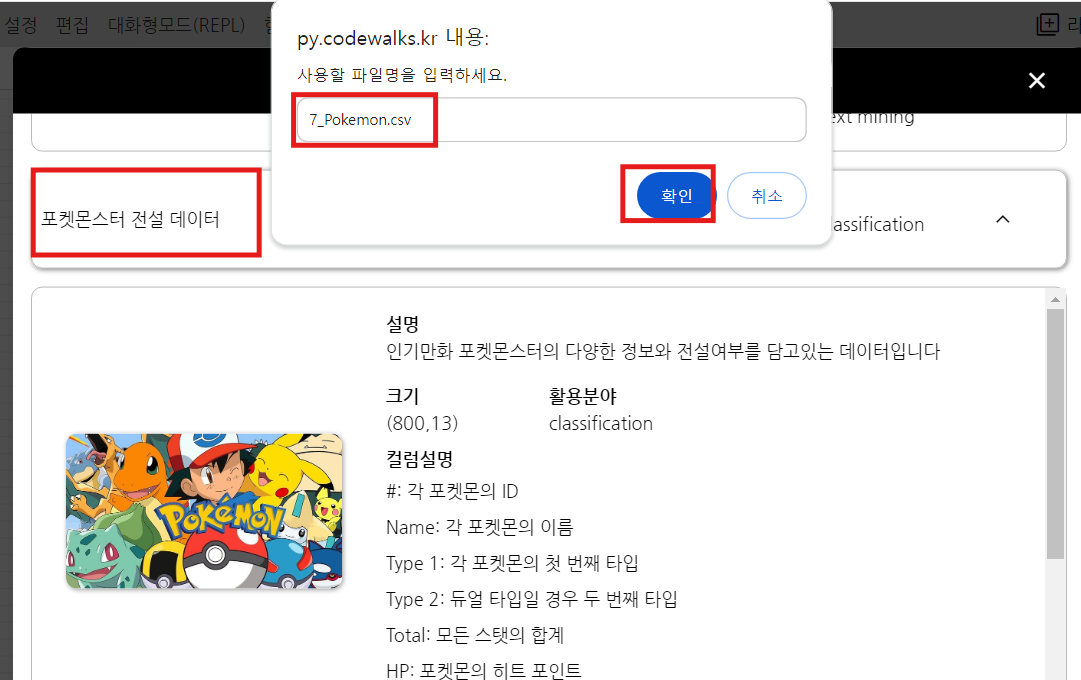Image resolution: width=1081 pixels, height=680 pixels.
Task: Close the dataset panel with the X icon
Action: tap(1037, 81)
